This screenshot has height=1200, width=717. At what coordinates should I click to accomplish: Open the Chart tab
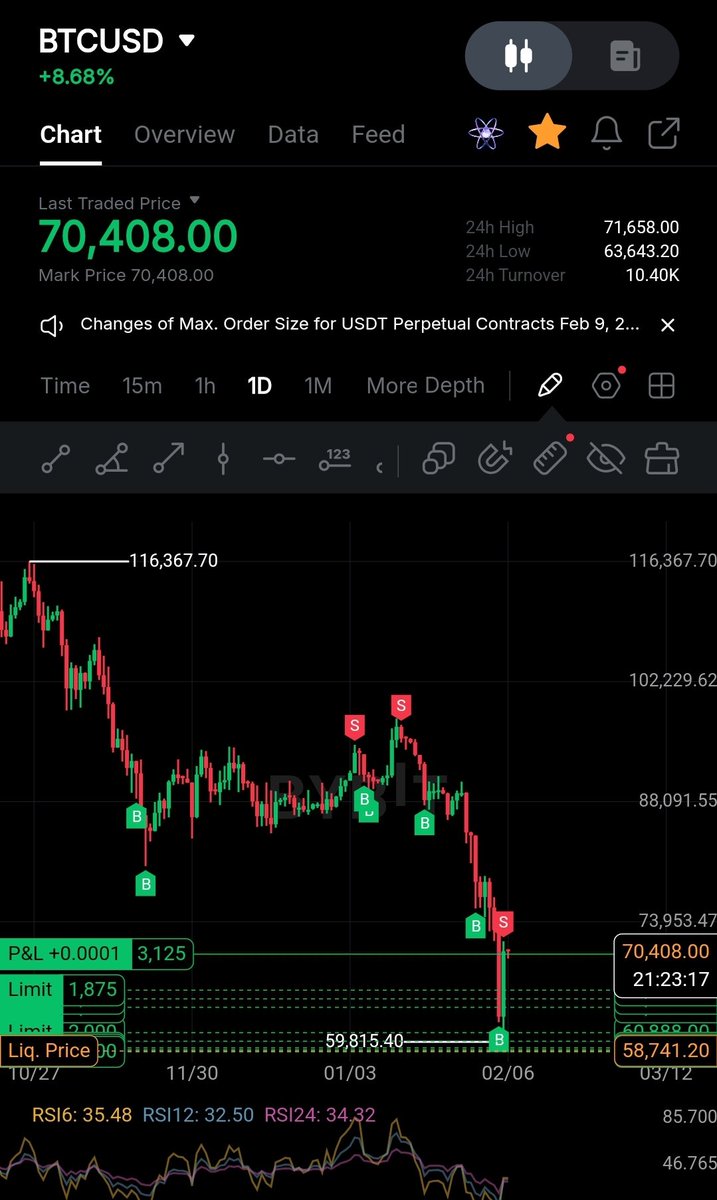(x=71, y=134)
